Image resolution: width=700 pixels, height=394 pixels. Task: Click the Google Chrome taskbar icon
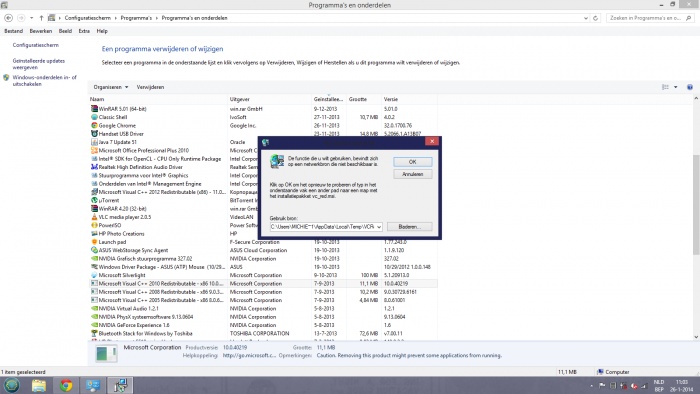coord(66,385)
